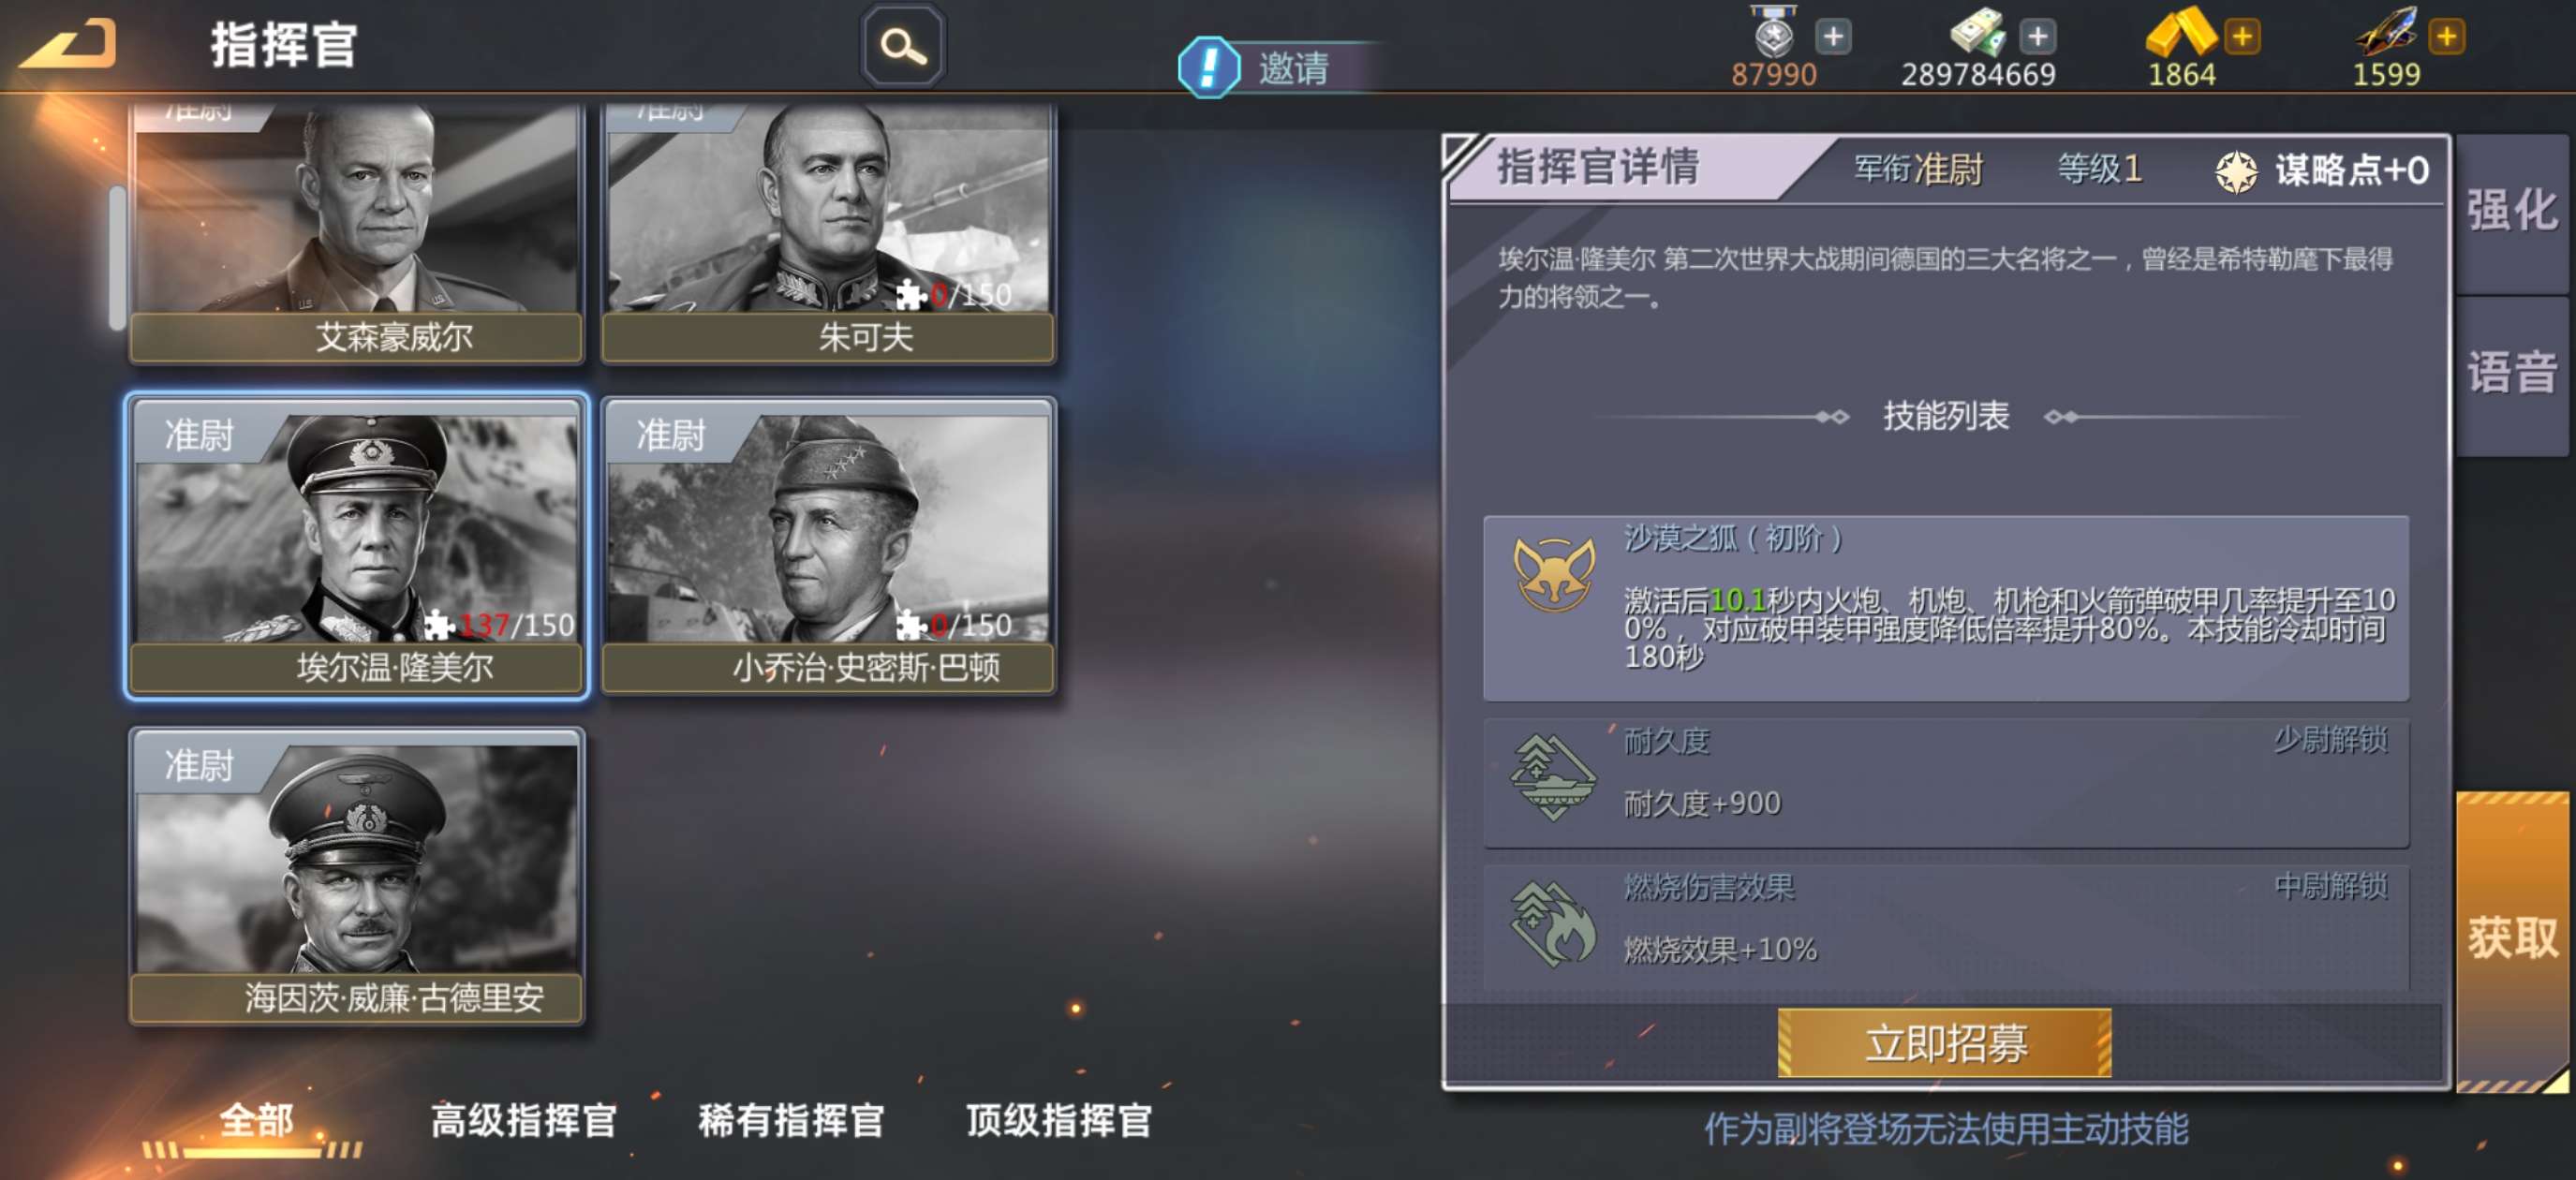Switch to the 高级指挥官 tab
This screenshot has height=1180, width=2576.
pyautogui.click(x=524, y=1120)
